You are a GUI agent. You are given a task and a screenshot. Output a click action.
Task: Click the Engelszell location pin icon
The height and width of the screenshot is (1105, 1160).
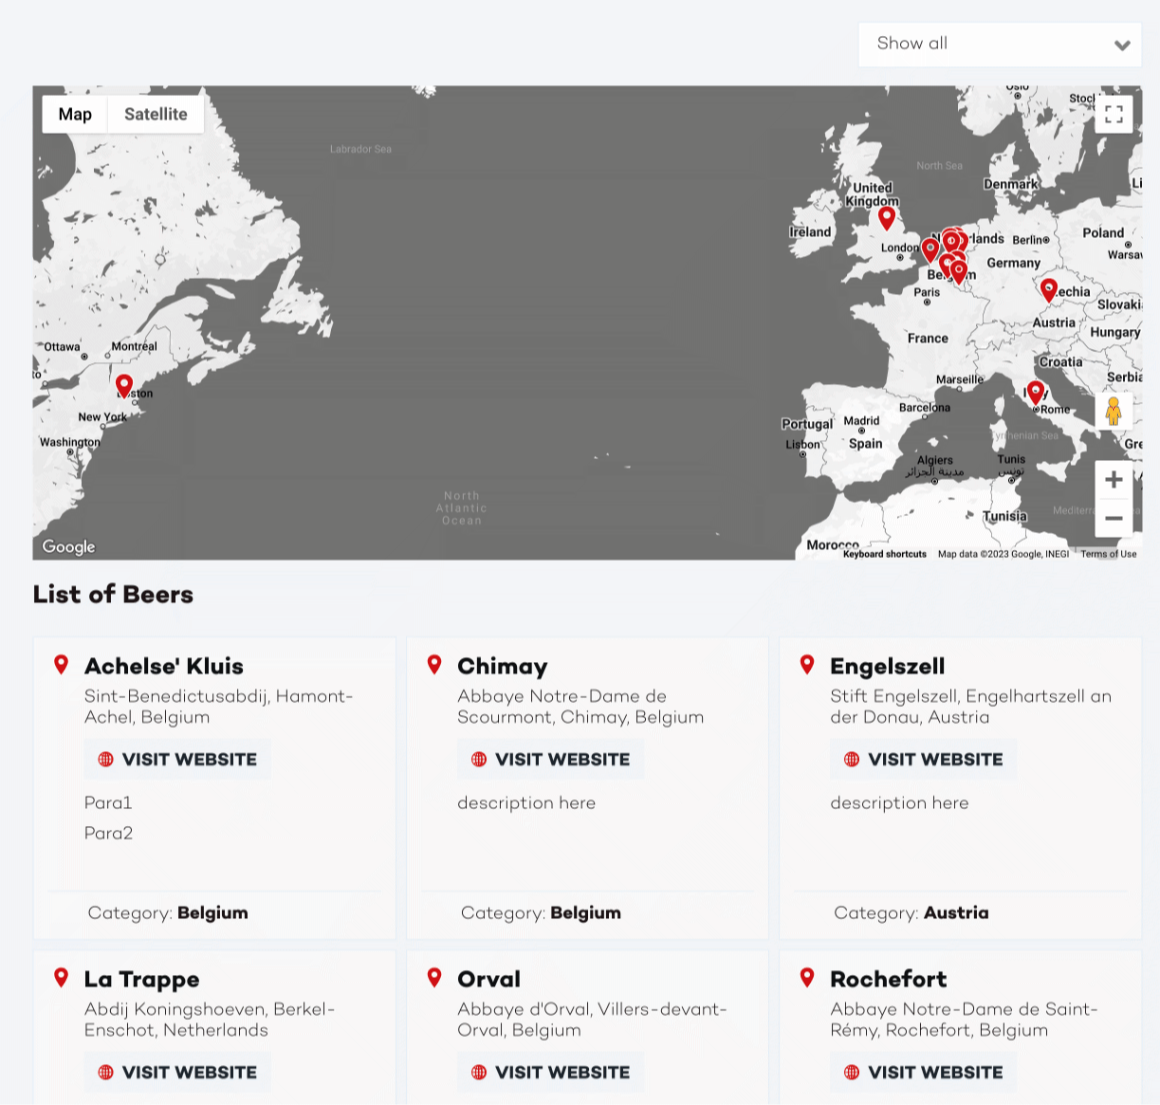(807, 664)
